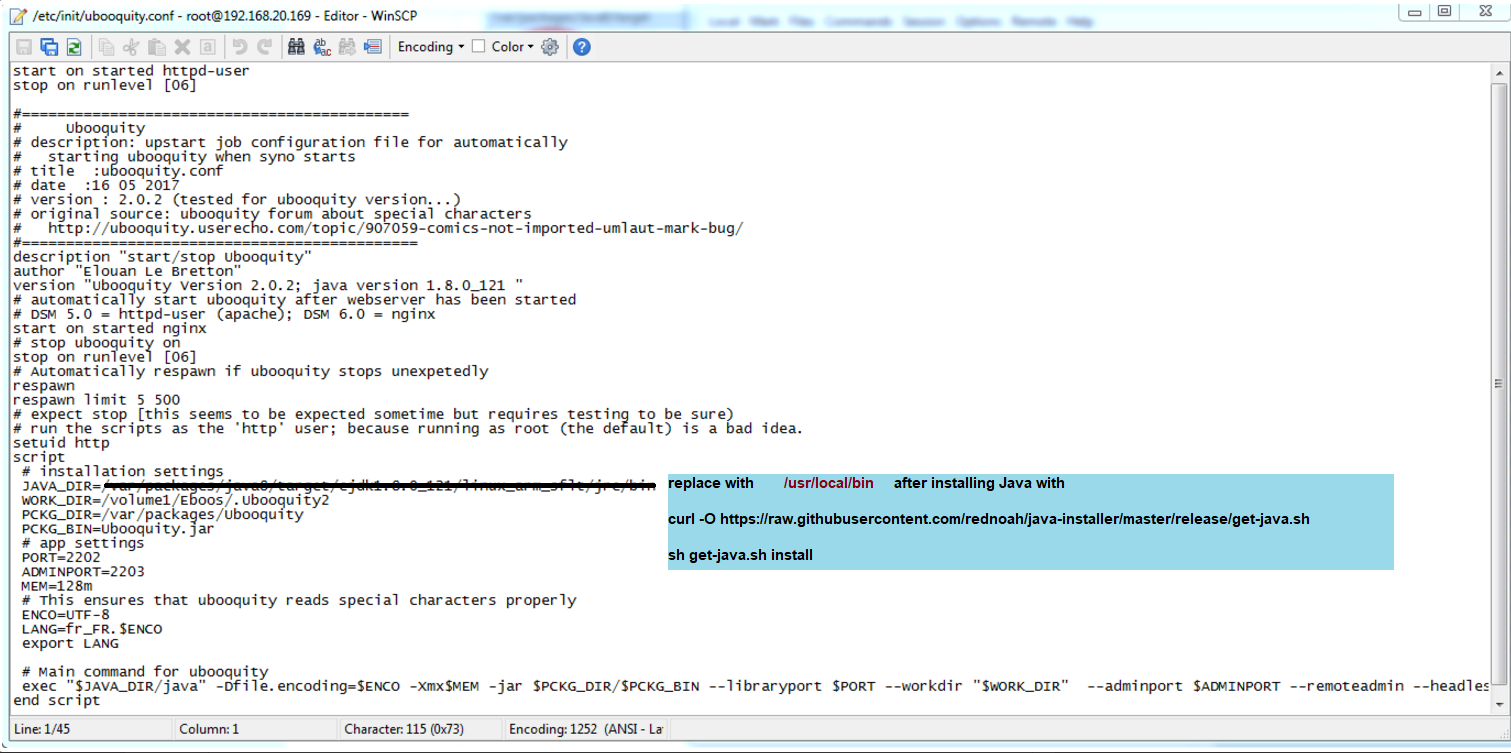
Task: Open Local menu in background WinSCP window
Action: click(723, 21)
